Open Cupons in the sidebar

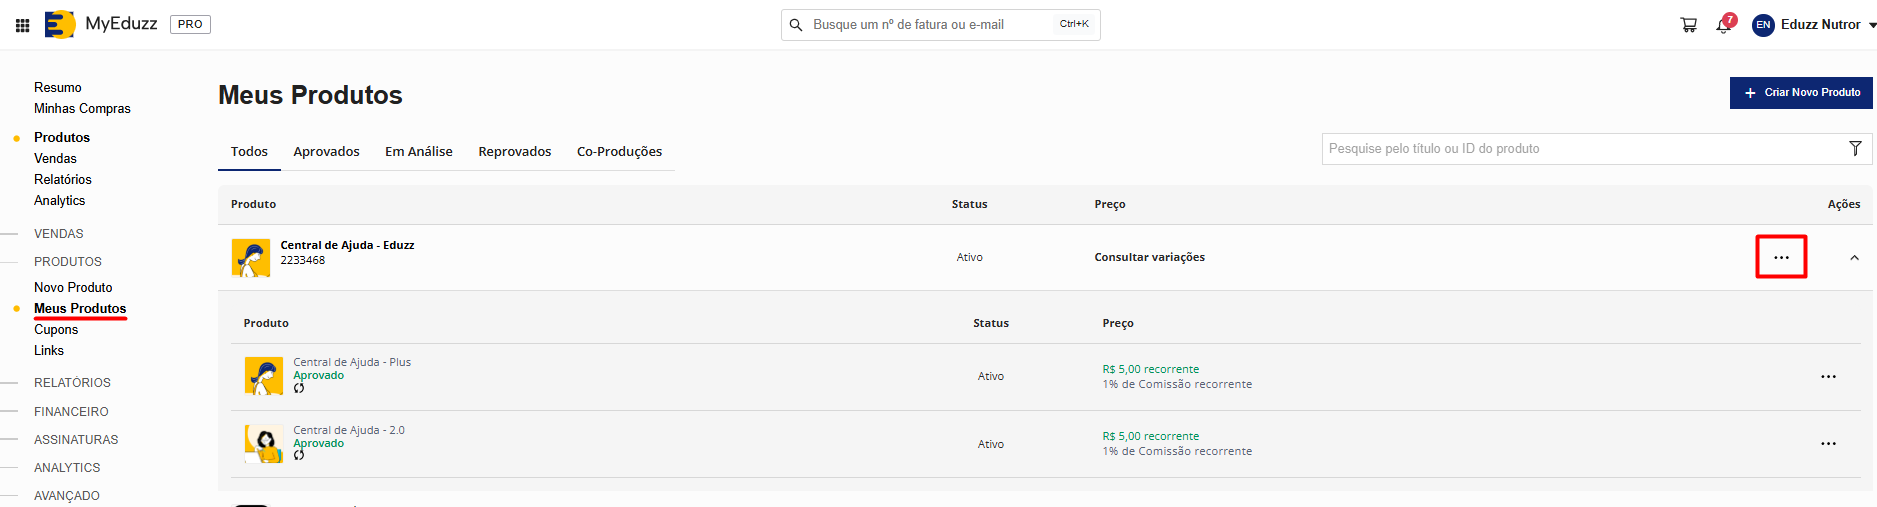pos(56,330)
